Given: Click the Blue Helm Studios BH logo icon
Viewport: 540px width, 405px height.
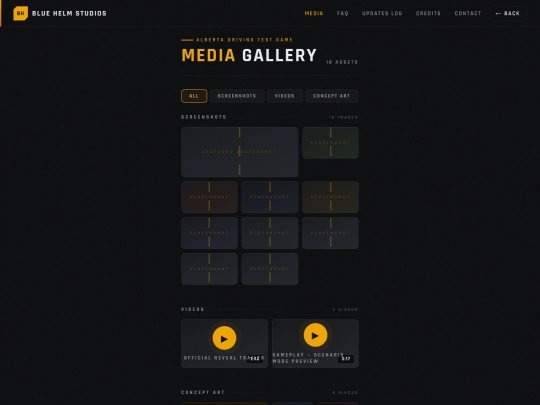Looking at the screenshot, I should coord(20,13).
